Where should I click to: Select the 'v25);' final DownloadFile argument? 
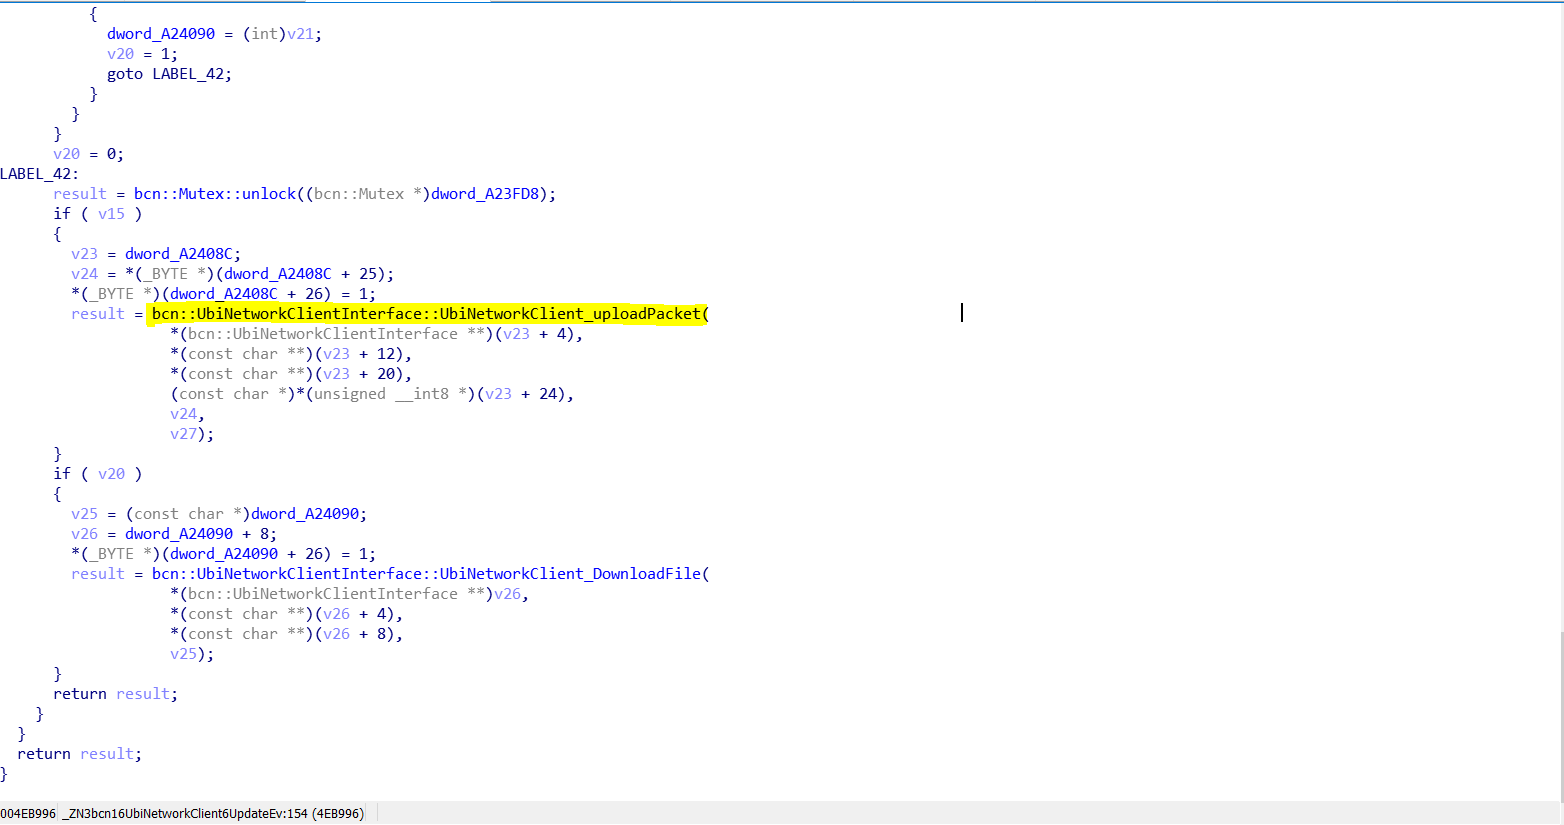192,654
